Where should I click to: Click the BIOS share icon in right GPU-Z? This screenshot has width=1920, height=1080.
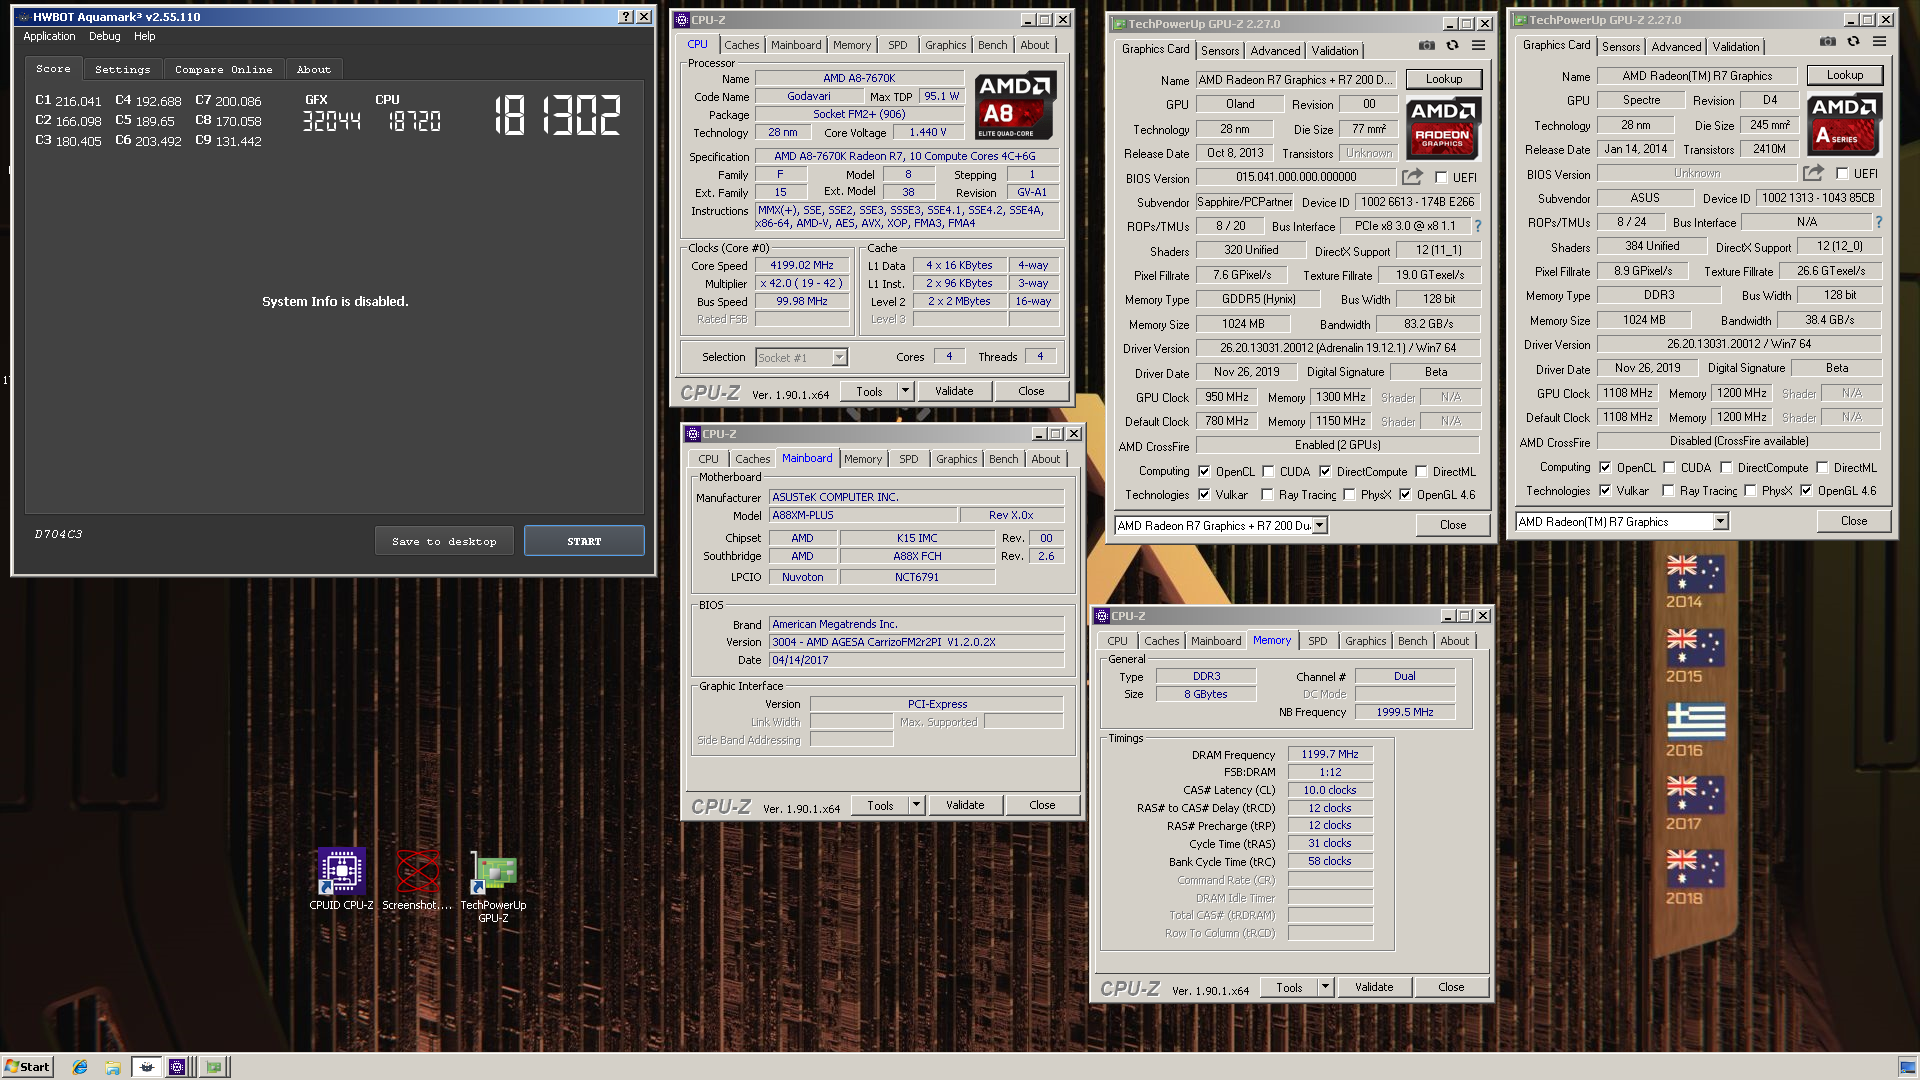tap(1813, 173)
